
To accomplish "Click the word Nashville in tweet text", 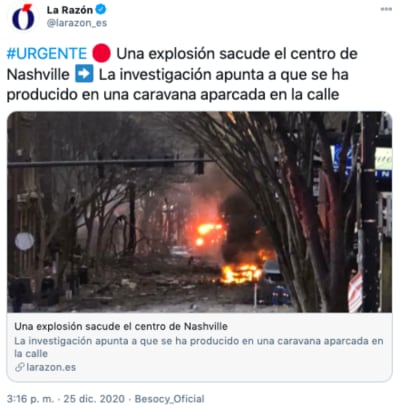I will (38, 74).
